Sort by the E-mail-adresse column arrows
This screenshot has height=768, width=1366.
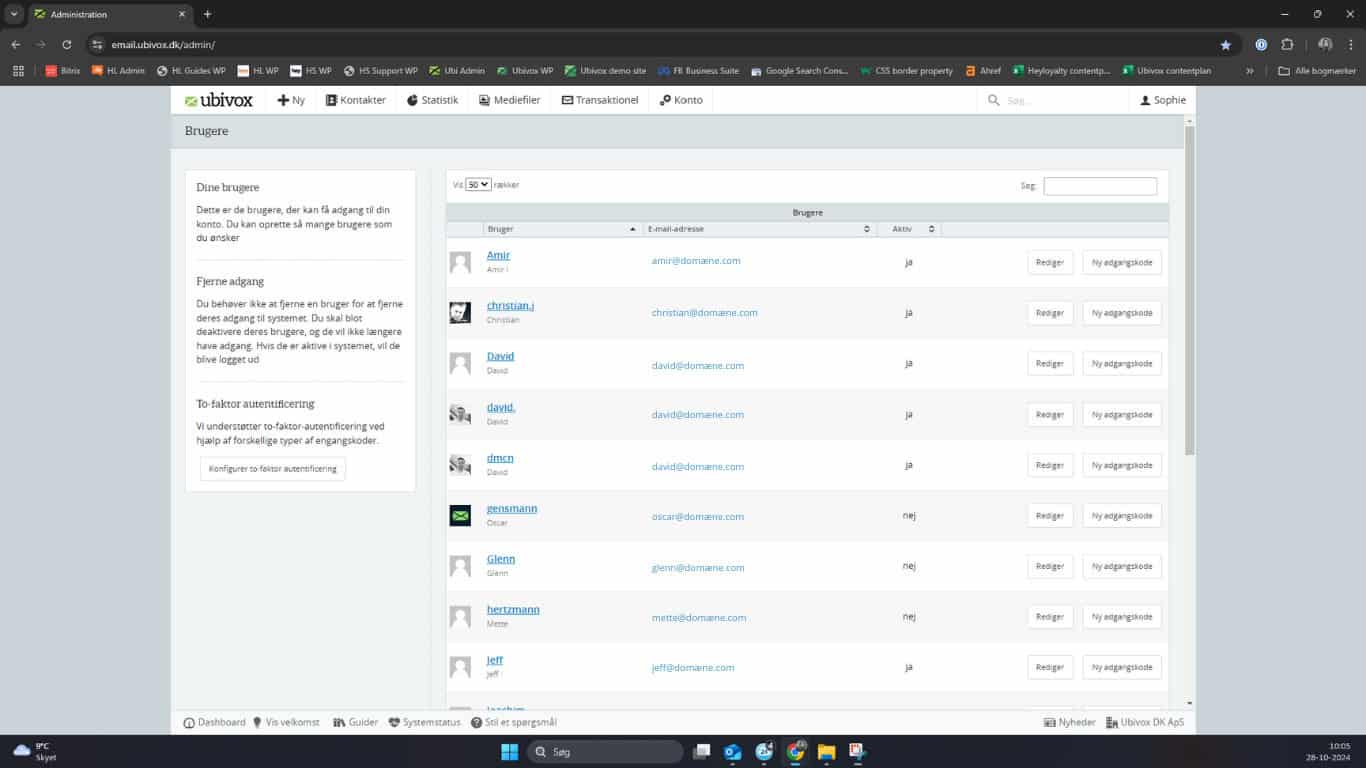[867, 229]
